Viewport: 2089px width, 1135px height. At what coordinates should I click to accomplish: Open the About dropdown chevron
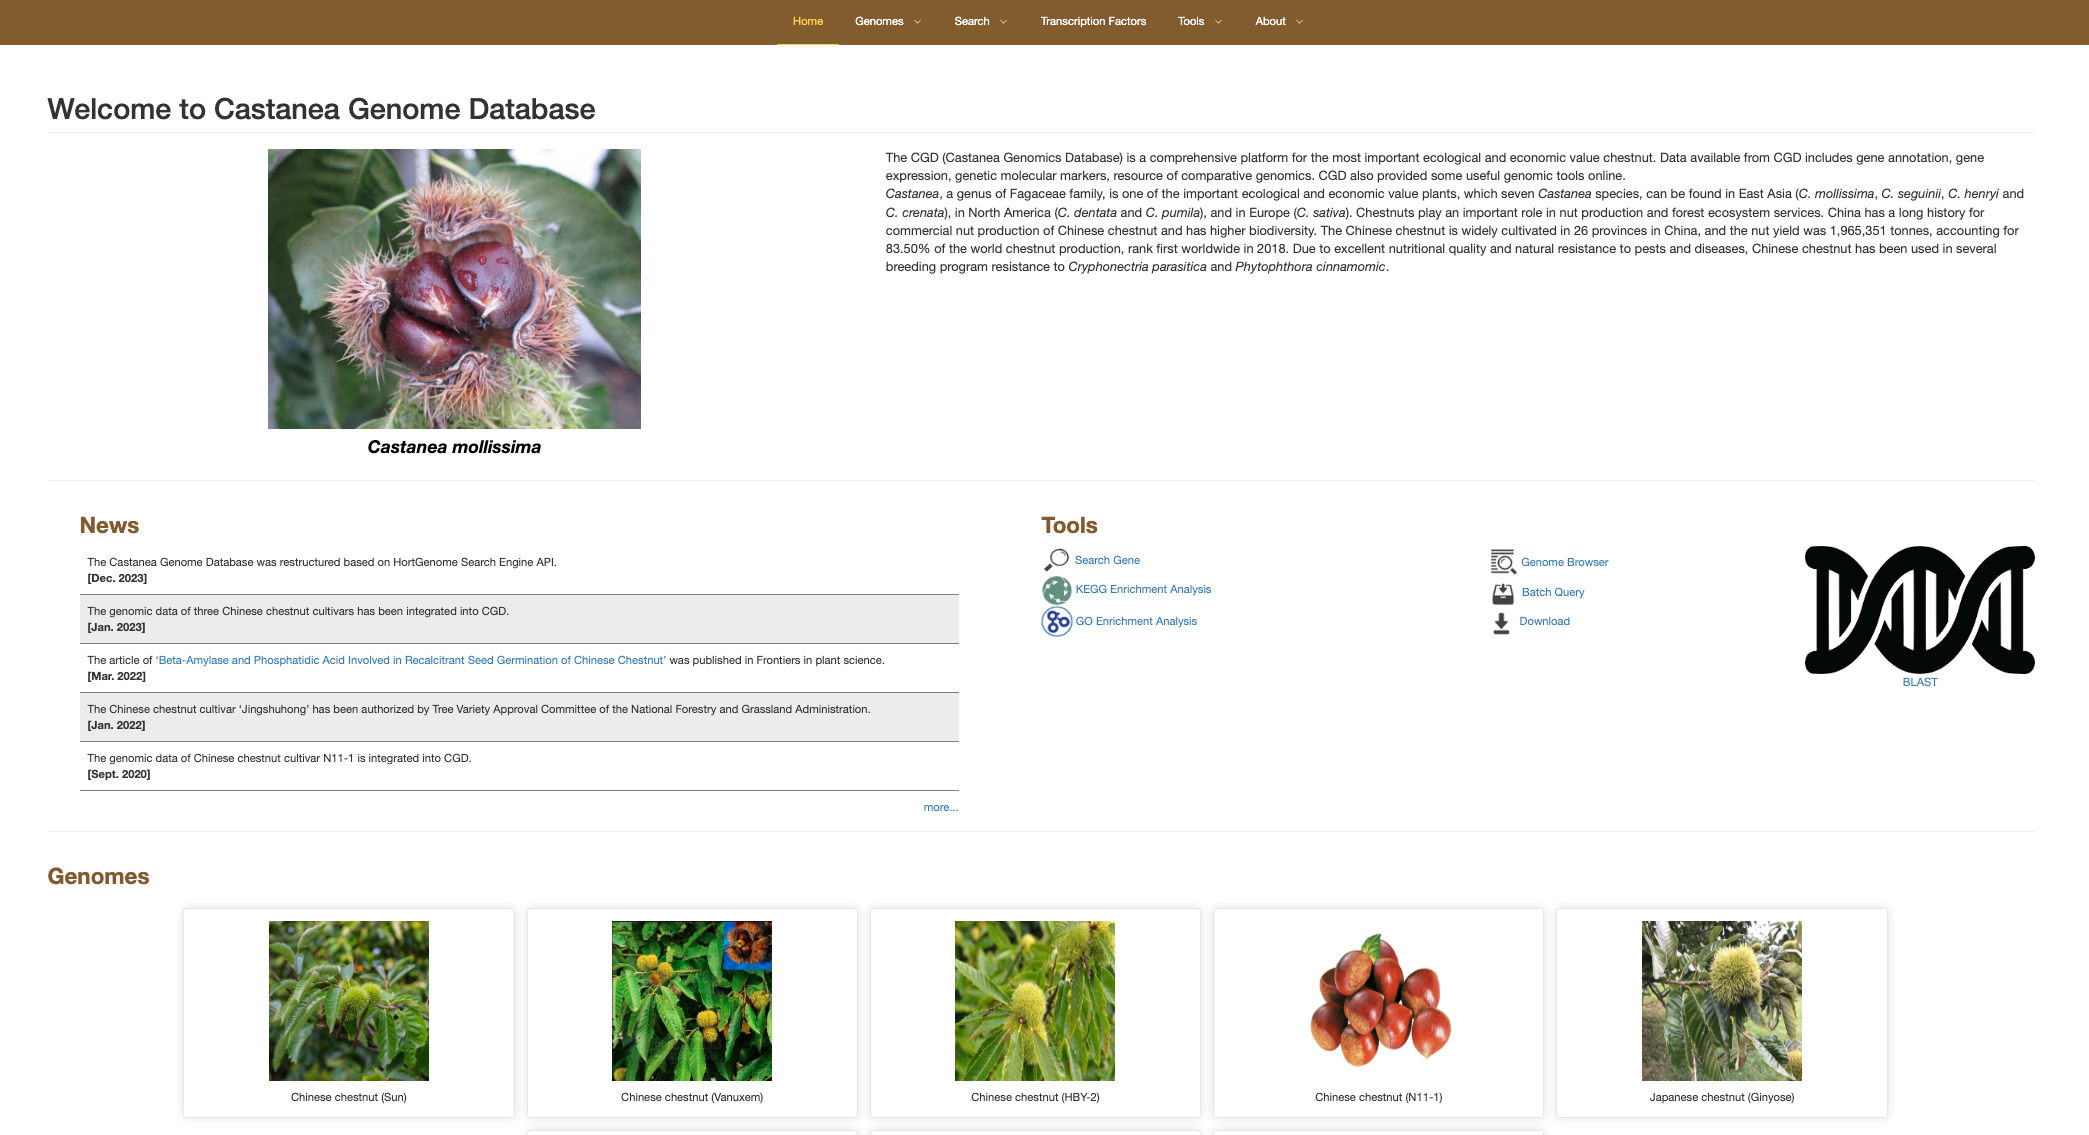point(1299,22)
